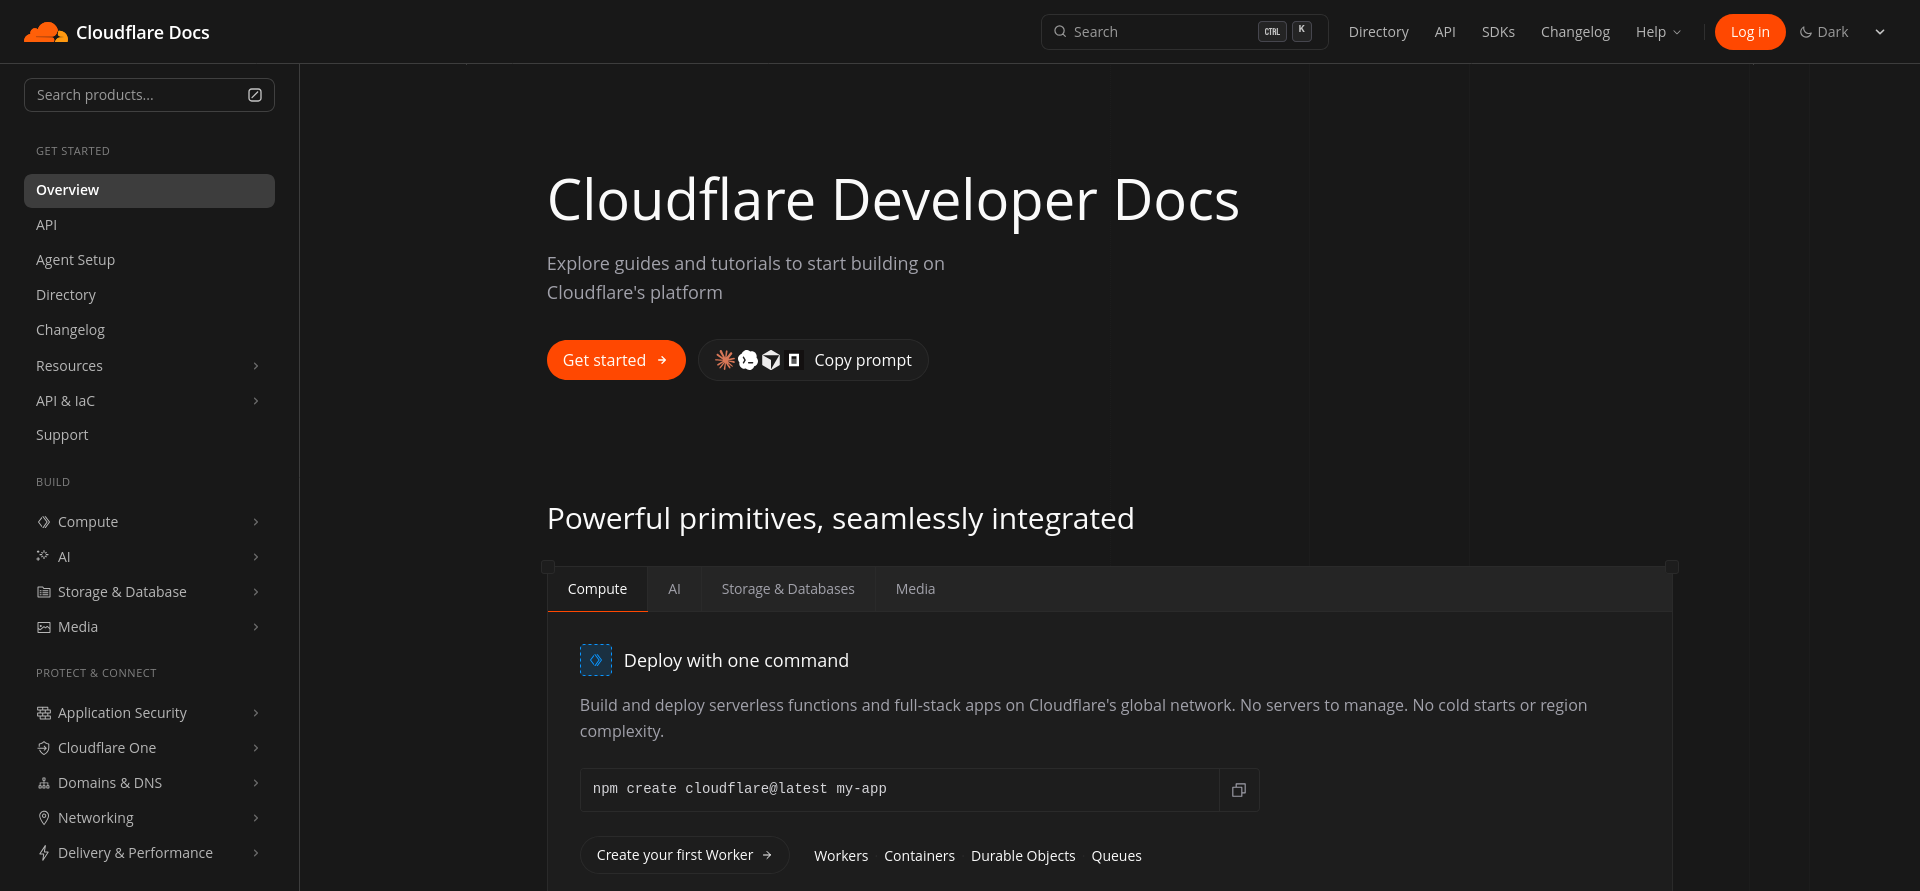Click Create your first Worker button

pos(685,855)
